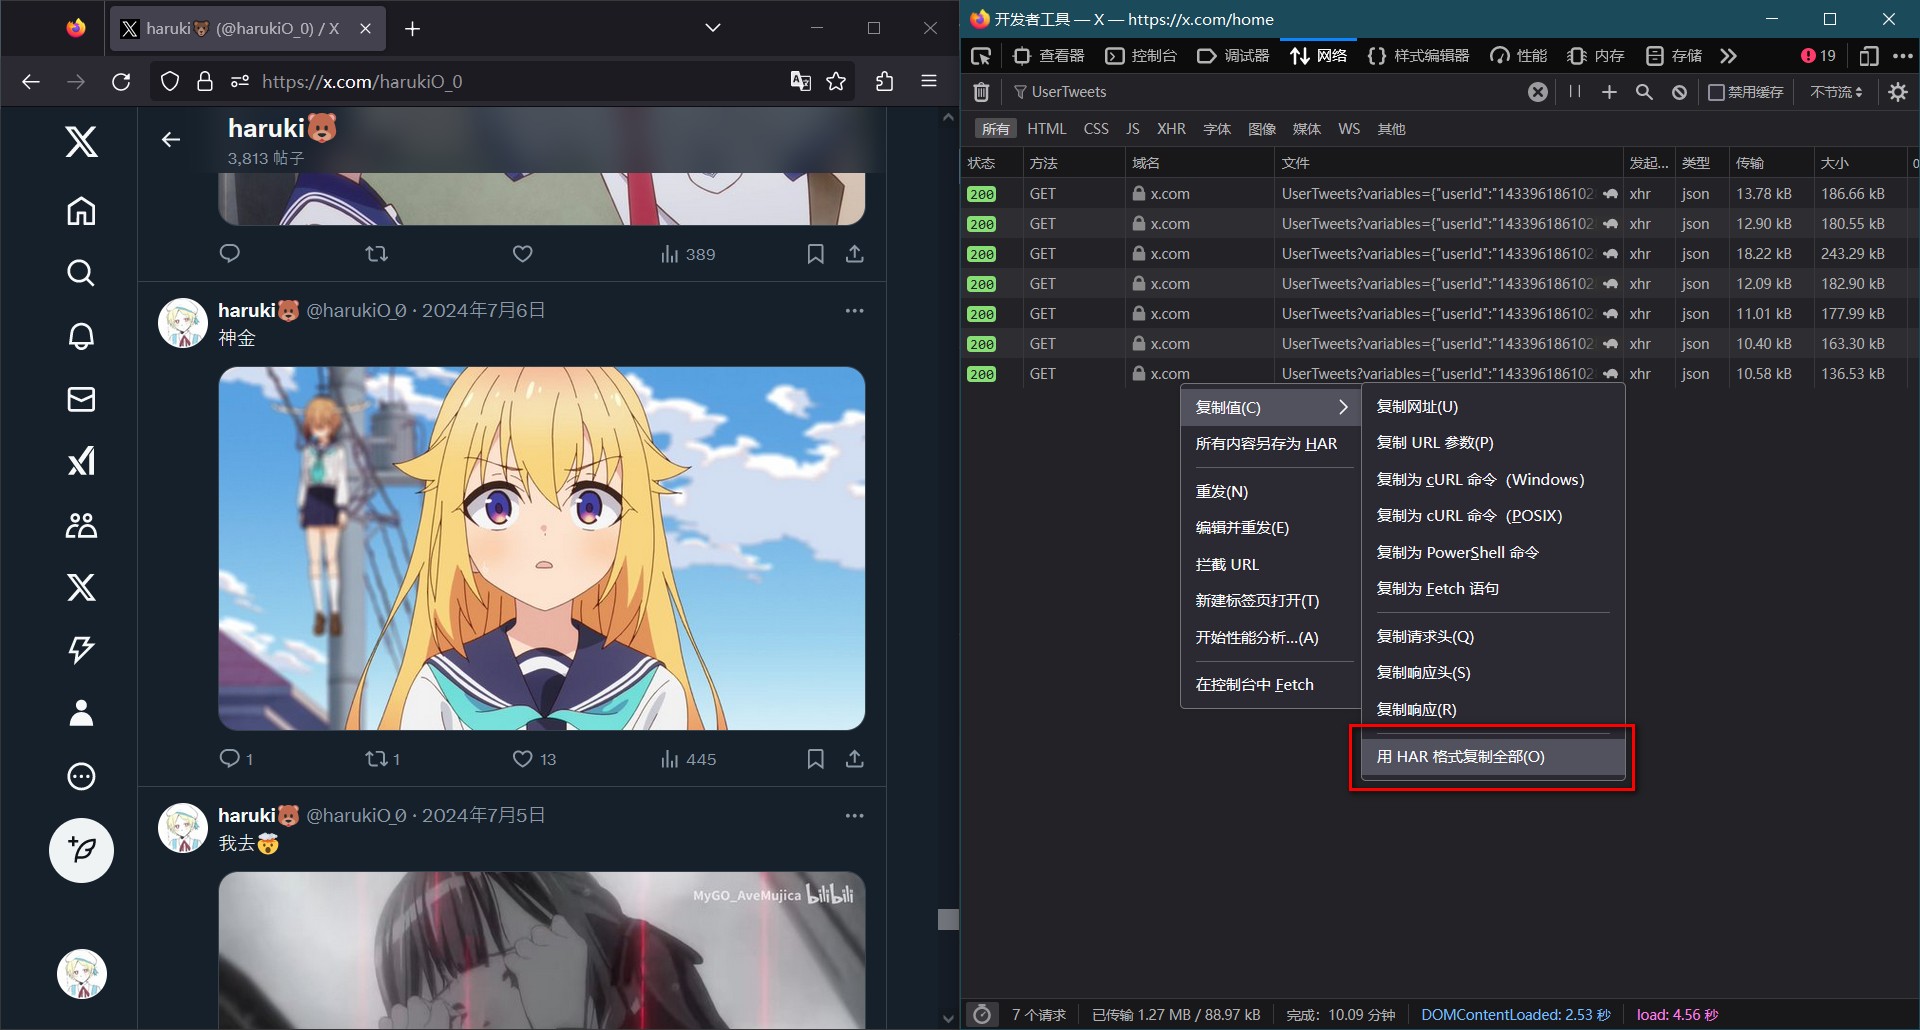Image resolution: width=1920 pixels, height=1030 pixels.
Task: Open the request blocking icon
Action: (1680, 92)
